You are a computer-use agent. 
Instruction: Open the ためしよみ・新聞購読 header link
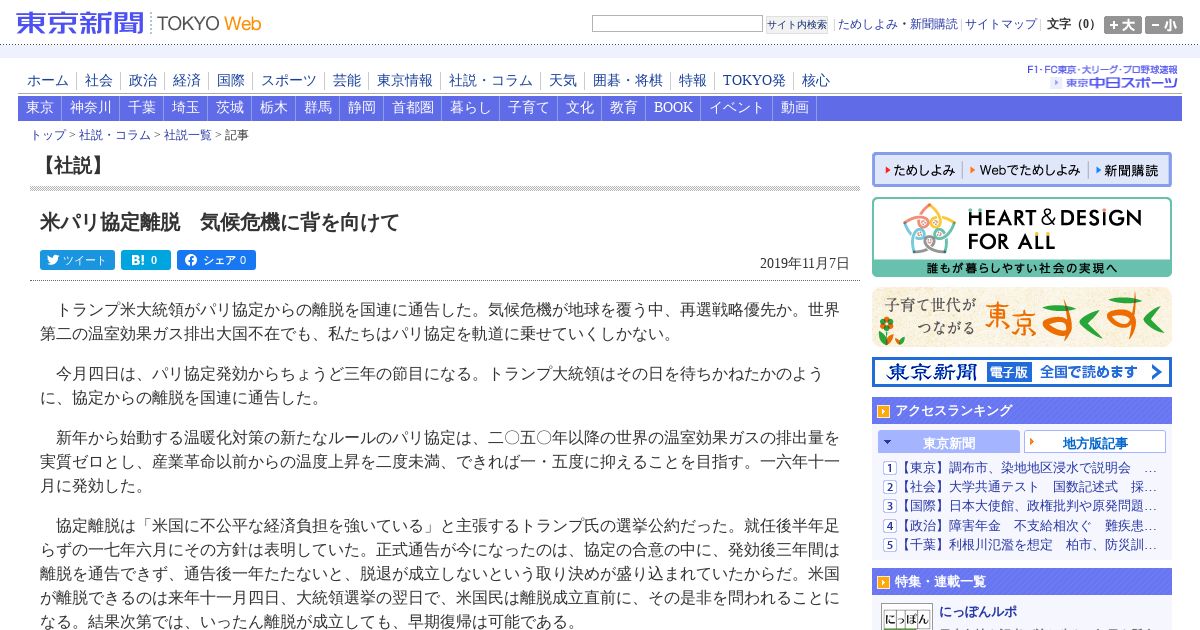click(897, 24)
